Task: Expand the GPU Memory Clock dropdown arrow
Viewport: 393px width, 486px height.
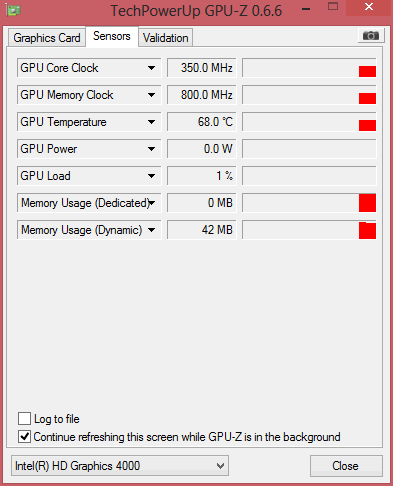Action: [x=151, y=95]
